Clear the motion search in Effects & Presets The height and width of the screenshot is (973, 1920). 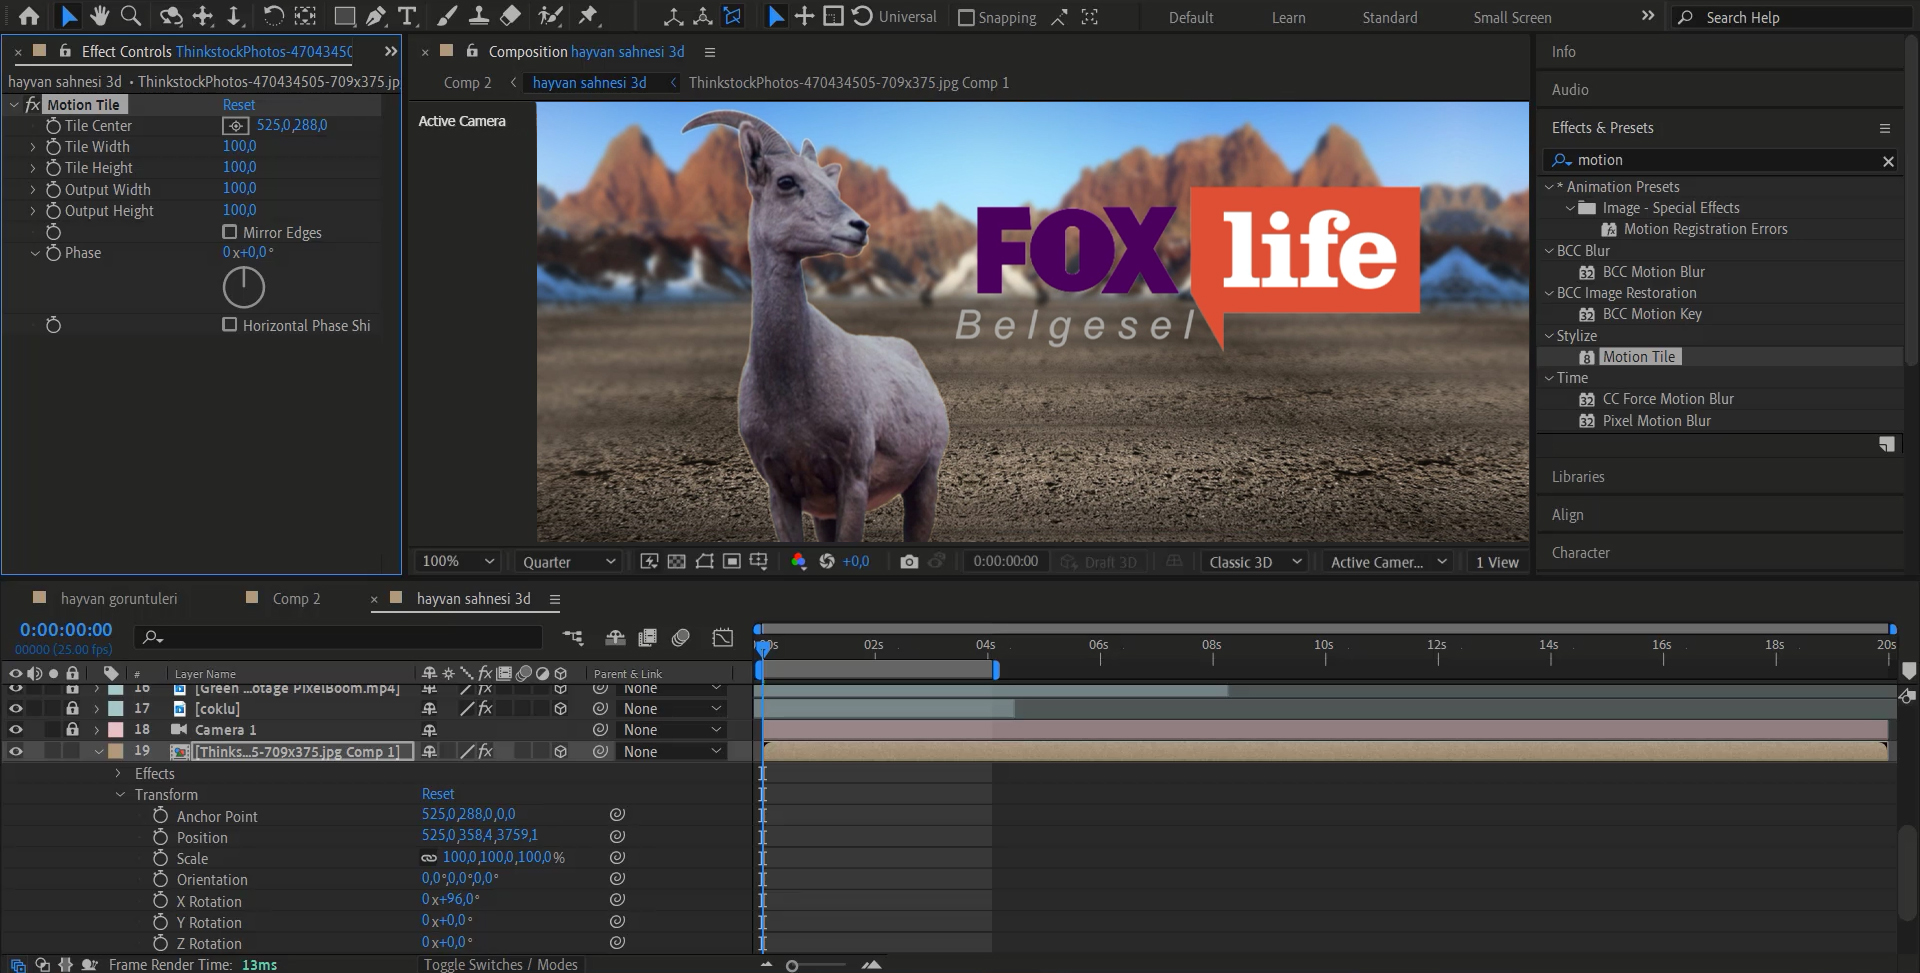click(x=1888, y=161)
